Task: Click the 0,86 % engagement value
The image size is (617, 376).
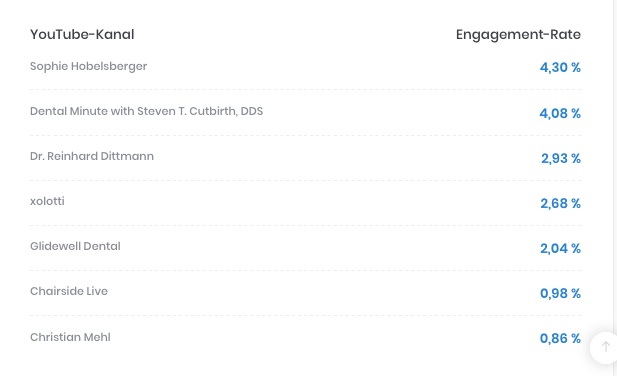Action: pos(560,338)
